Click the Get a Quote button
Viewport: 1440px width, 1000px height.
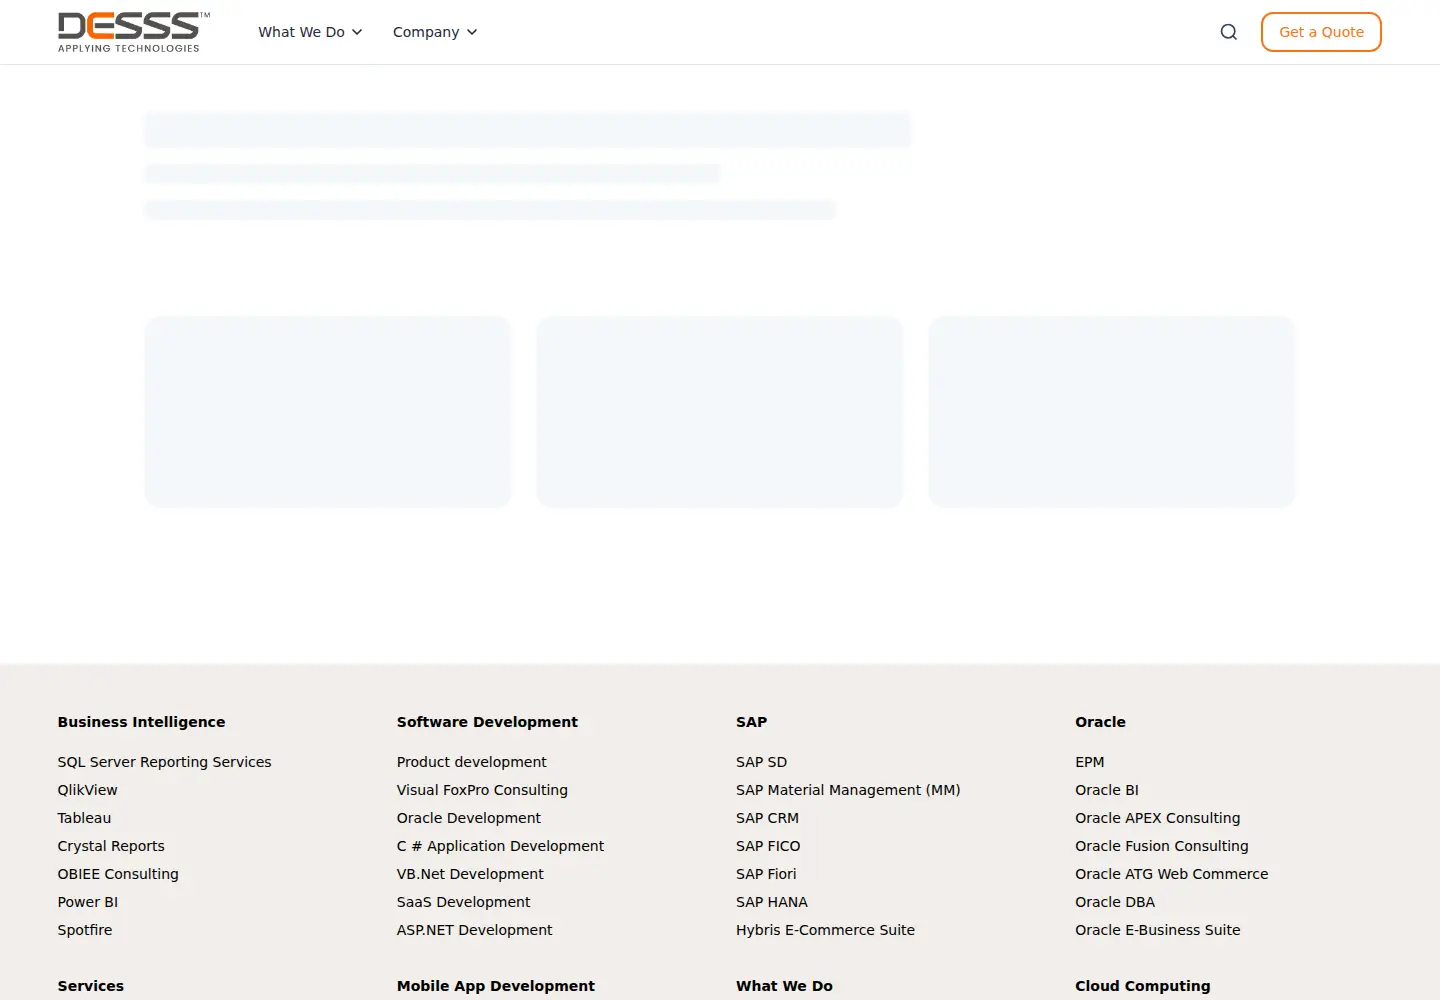tap(1321, 32)
